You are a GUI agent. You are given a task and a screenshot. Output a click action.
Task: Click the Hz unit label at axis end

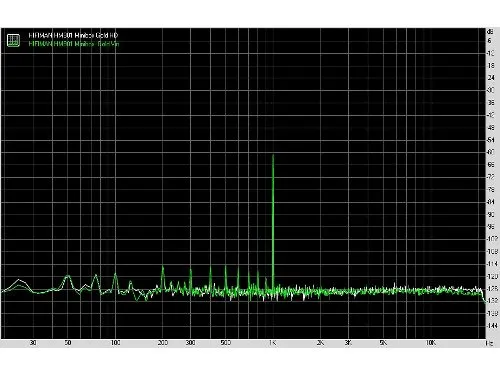pos(489,343)
